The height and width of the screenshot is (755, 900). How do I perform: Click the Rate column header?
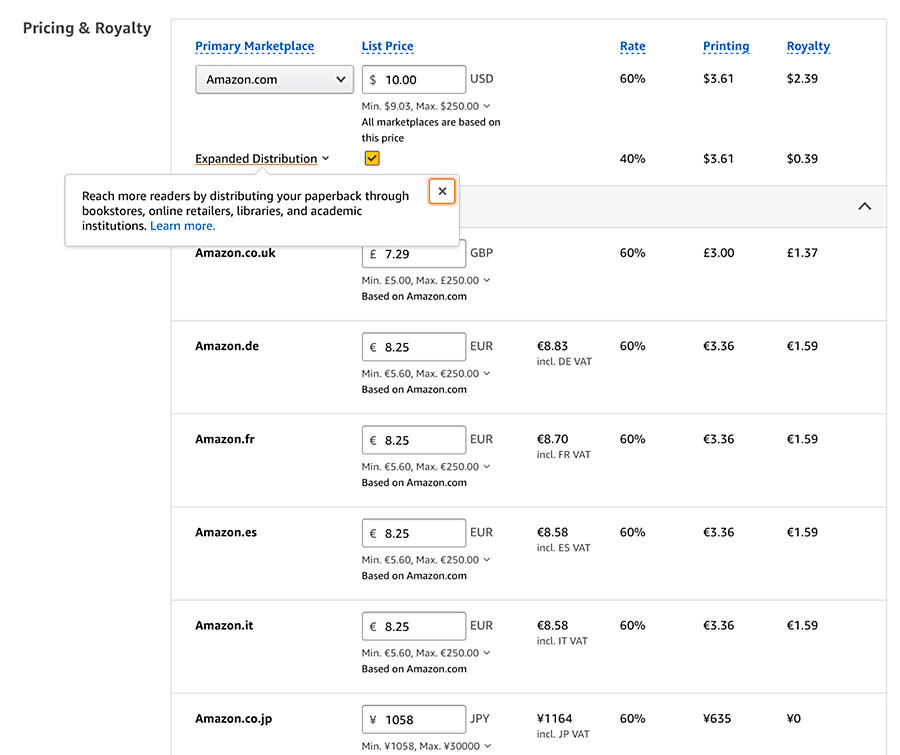(633, 46)
